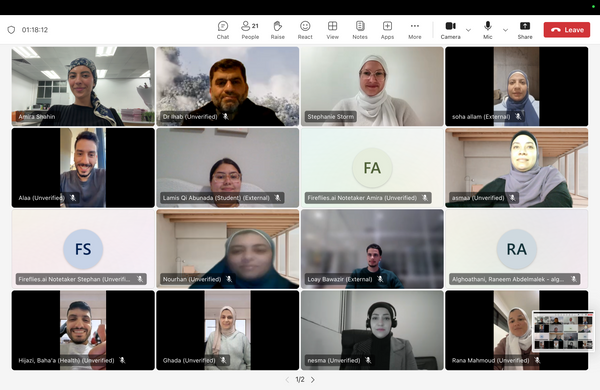
Task: Select asmaa's video tile
Action: [517, 168]
